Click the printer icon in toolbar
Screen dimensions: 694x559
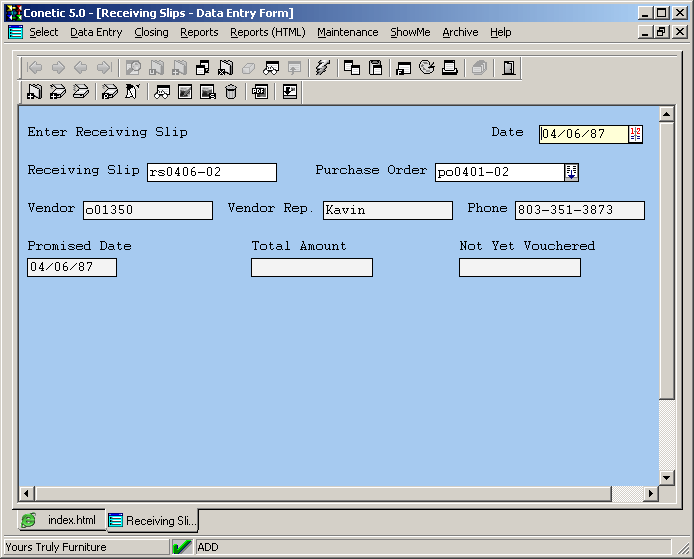click(x=450, y=68)
